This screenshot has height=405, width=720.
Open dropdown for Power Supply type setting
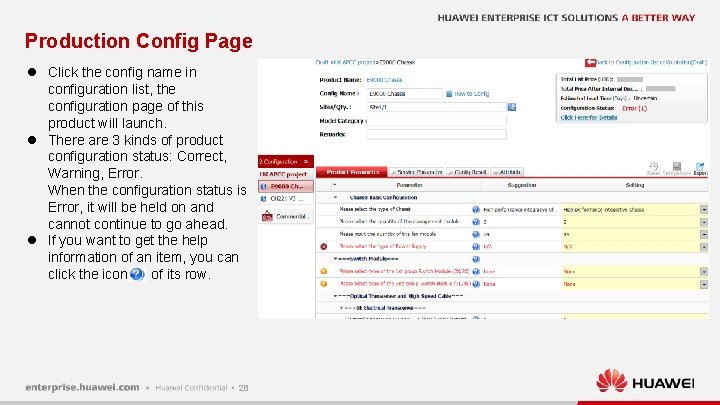point(703,247)
